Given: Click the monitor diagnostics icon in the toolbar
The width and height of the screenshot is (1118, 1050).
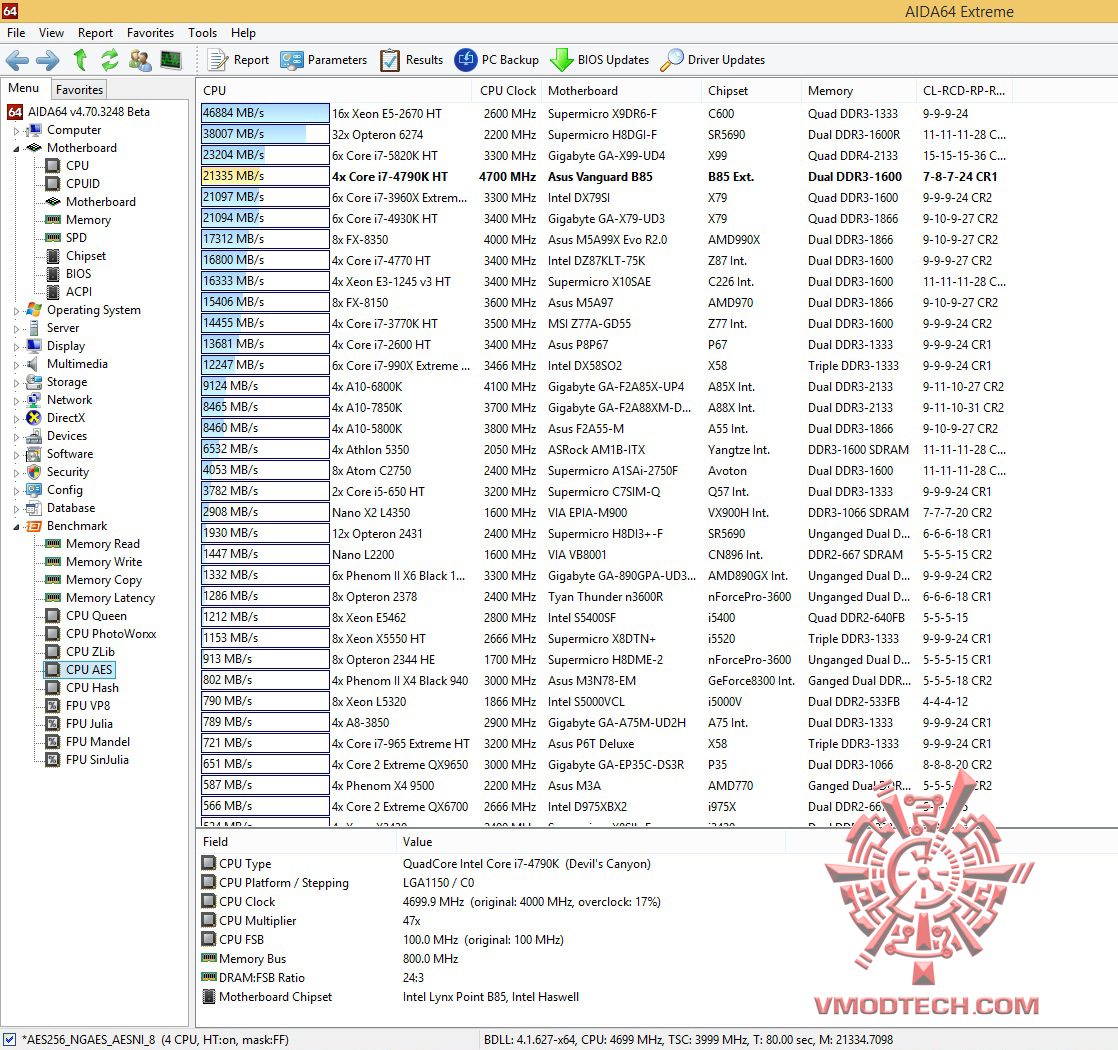Looking at the screenshot, I should coord(170,60).
